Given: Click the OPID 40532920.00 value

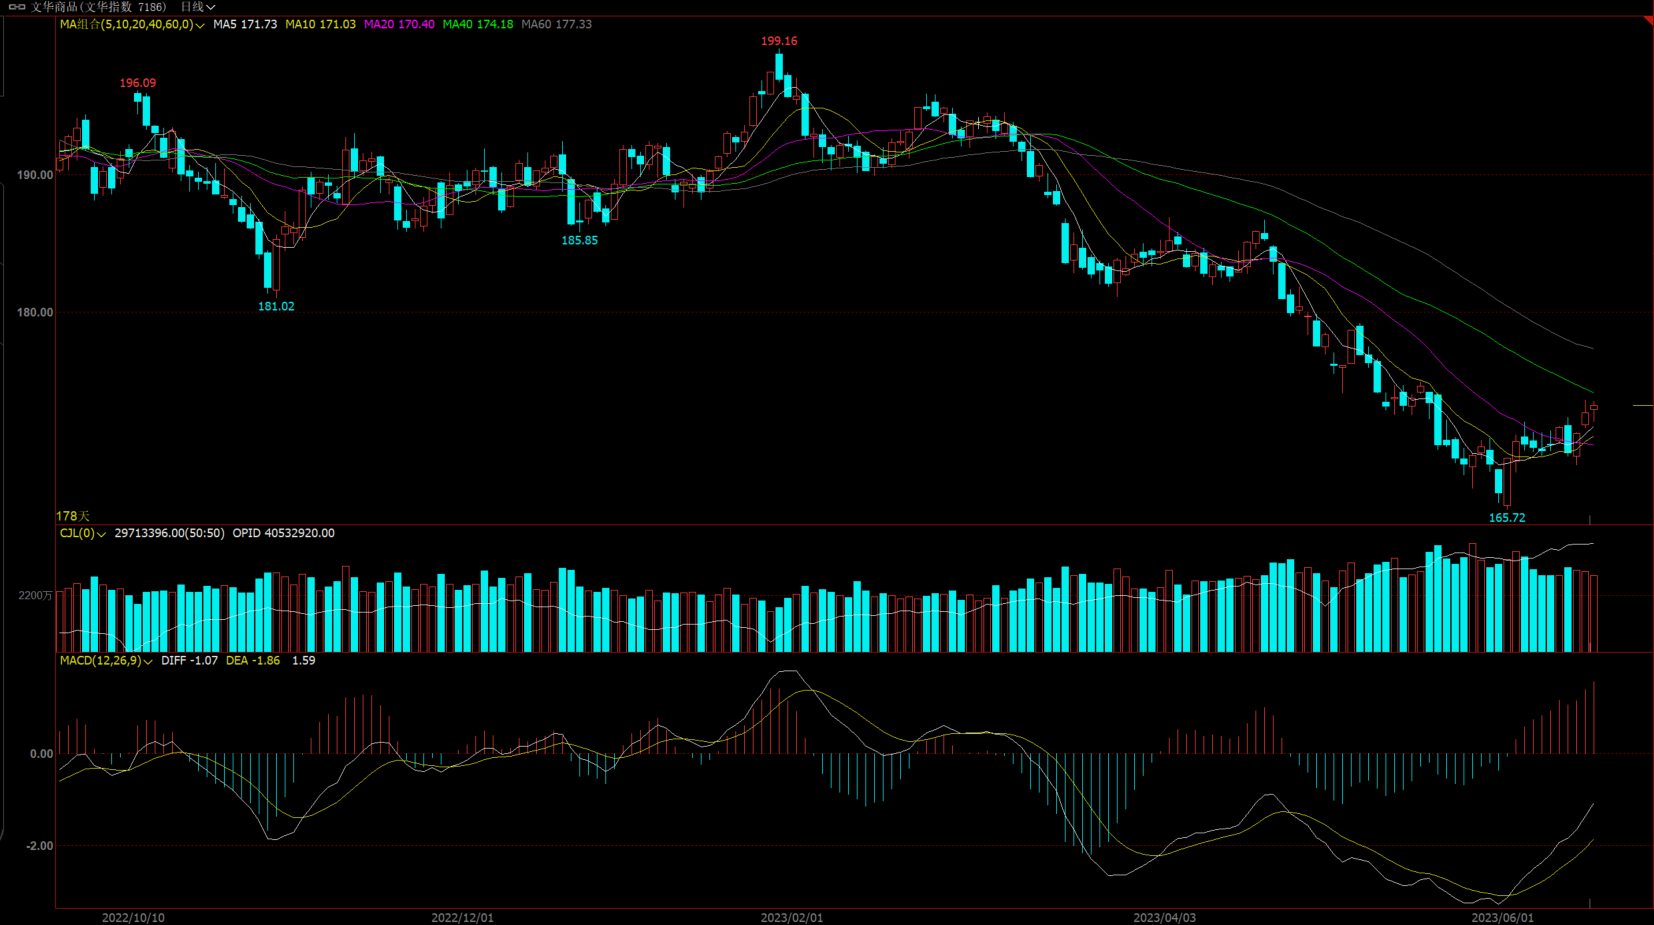Looking at the screenshot, I should point(284,534).
